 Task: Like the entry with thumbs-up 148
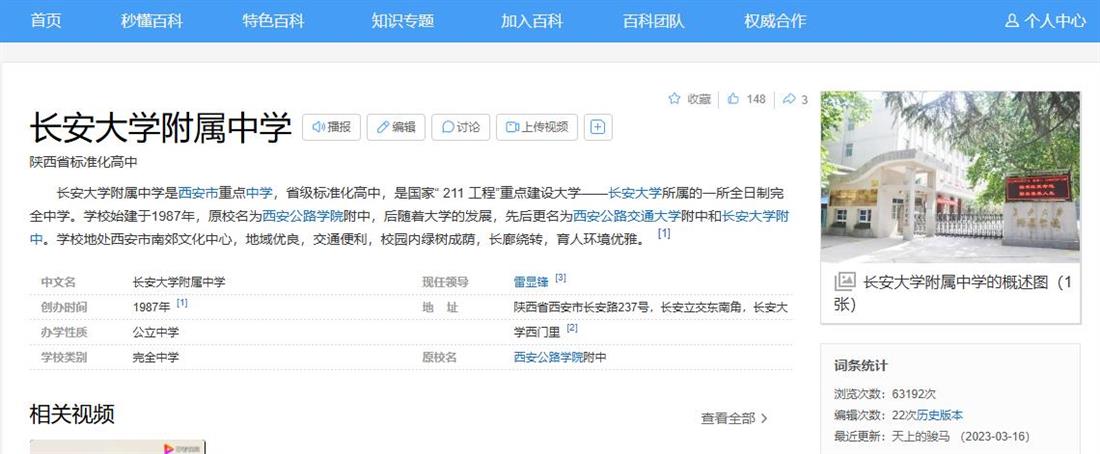click(746, 99)
